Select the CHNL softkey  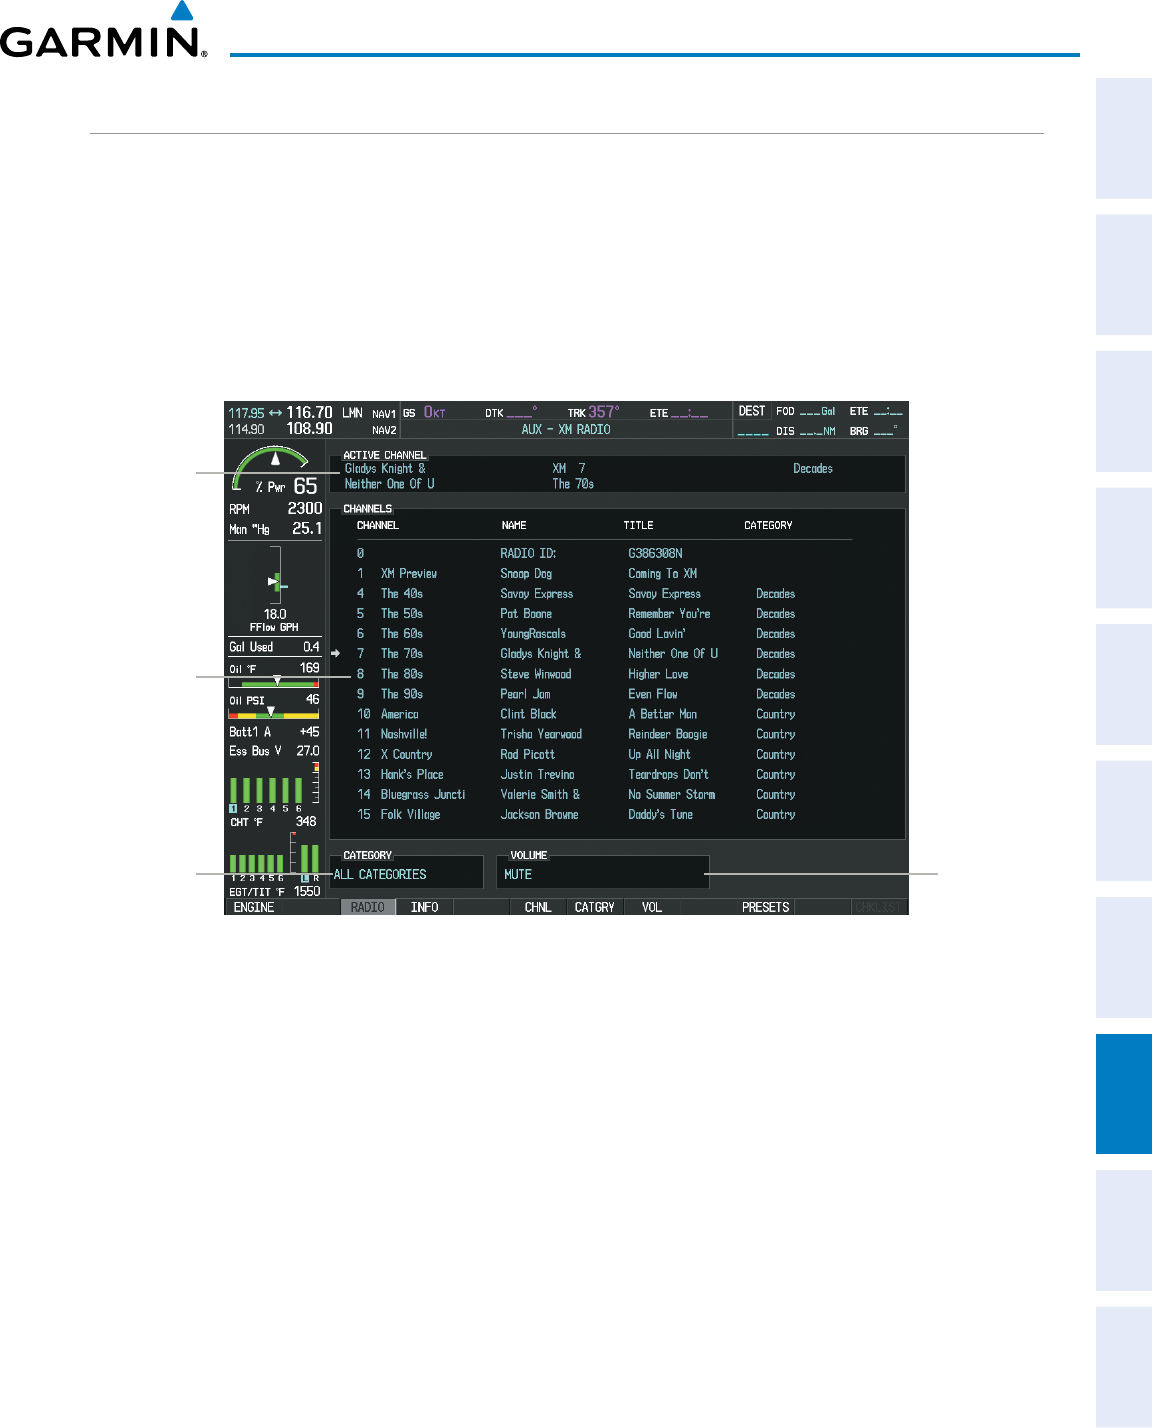pos(538,907)
